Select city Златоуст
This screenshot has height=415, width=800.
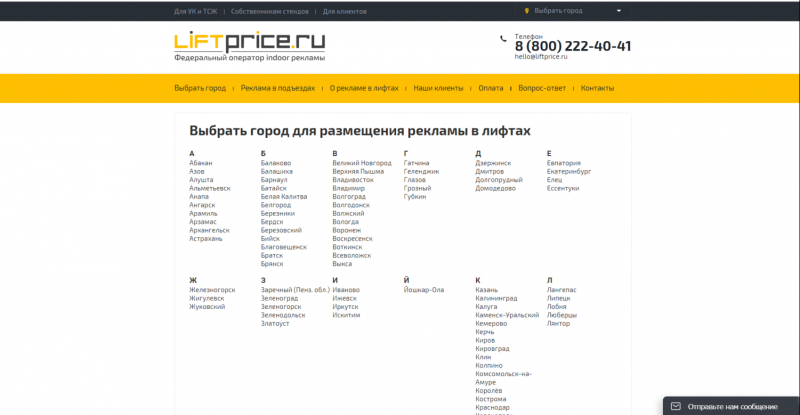point(275,324)
